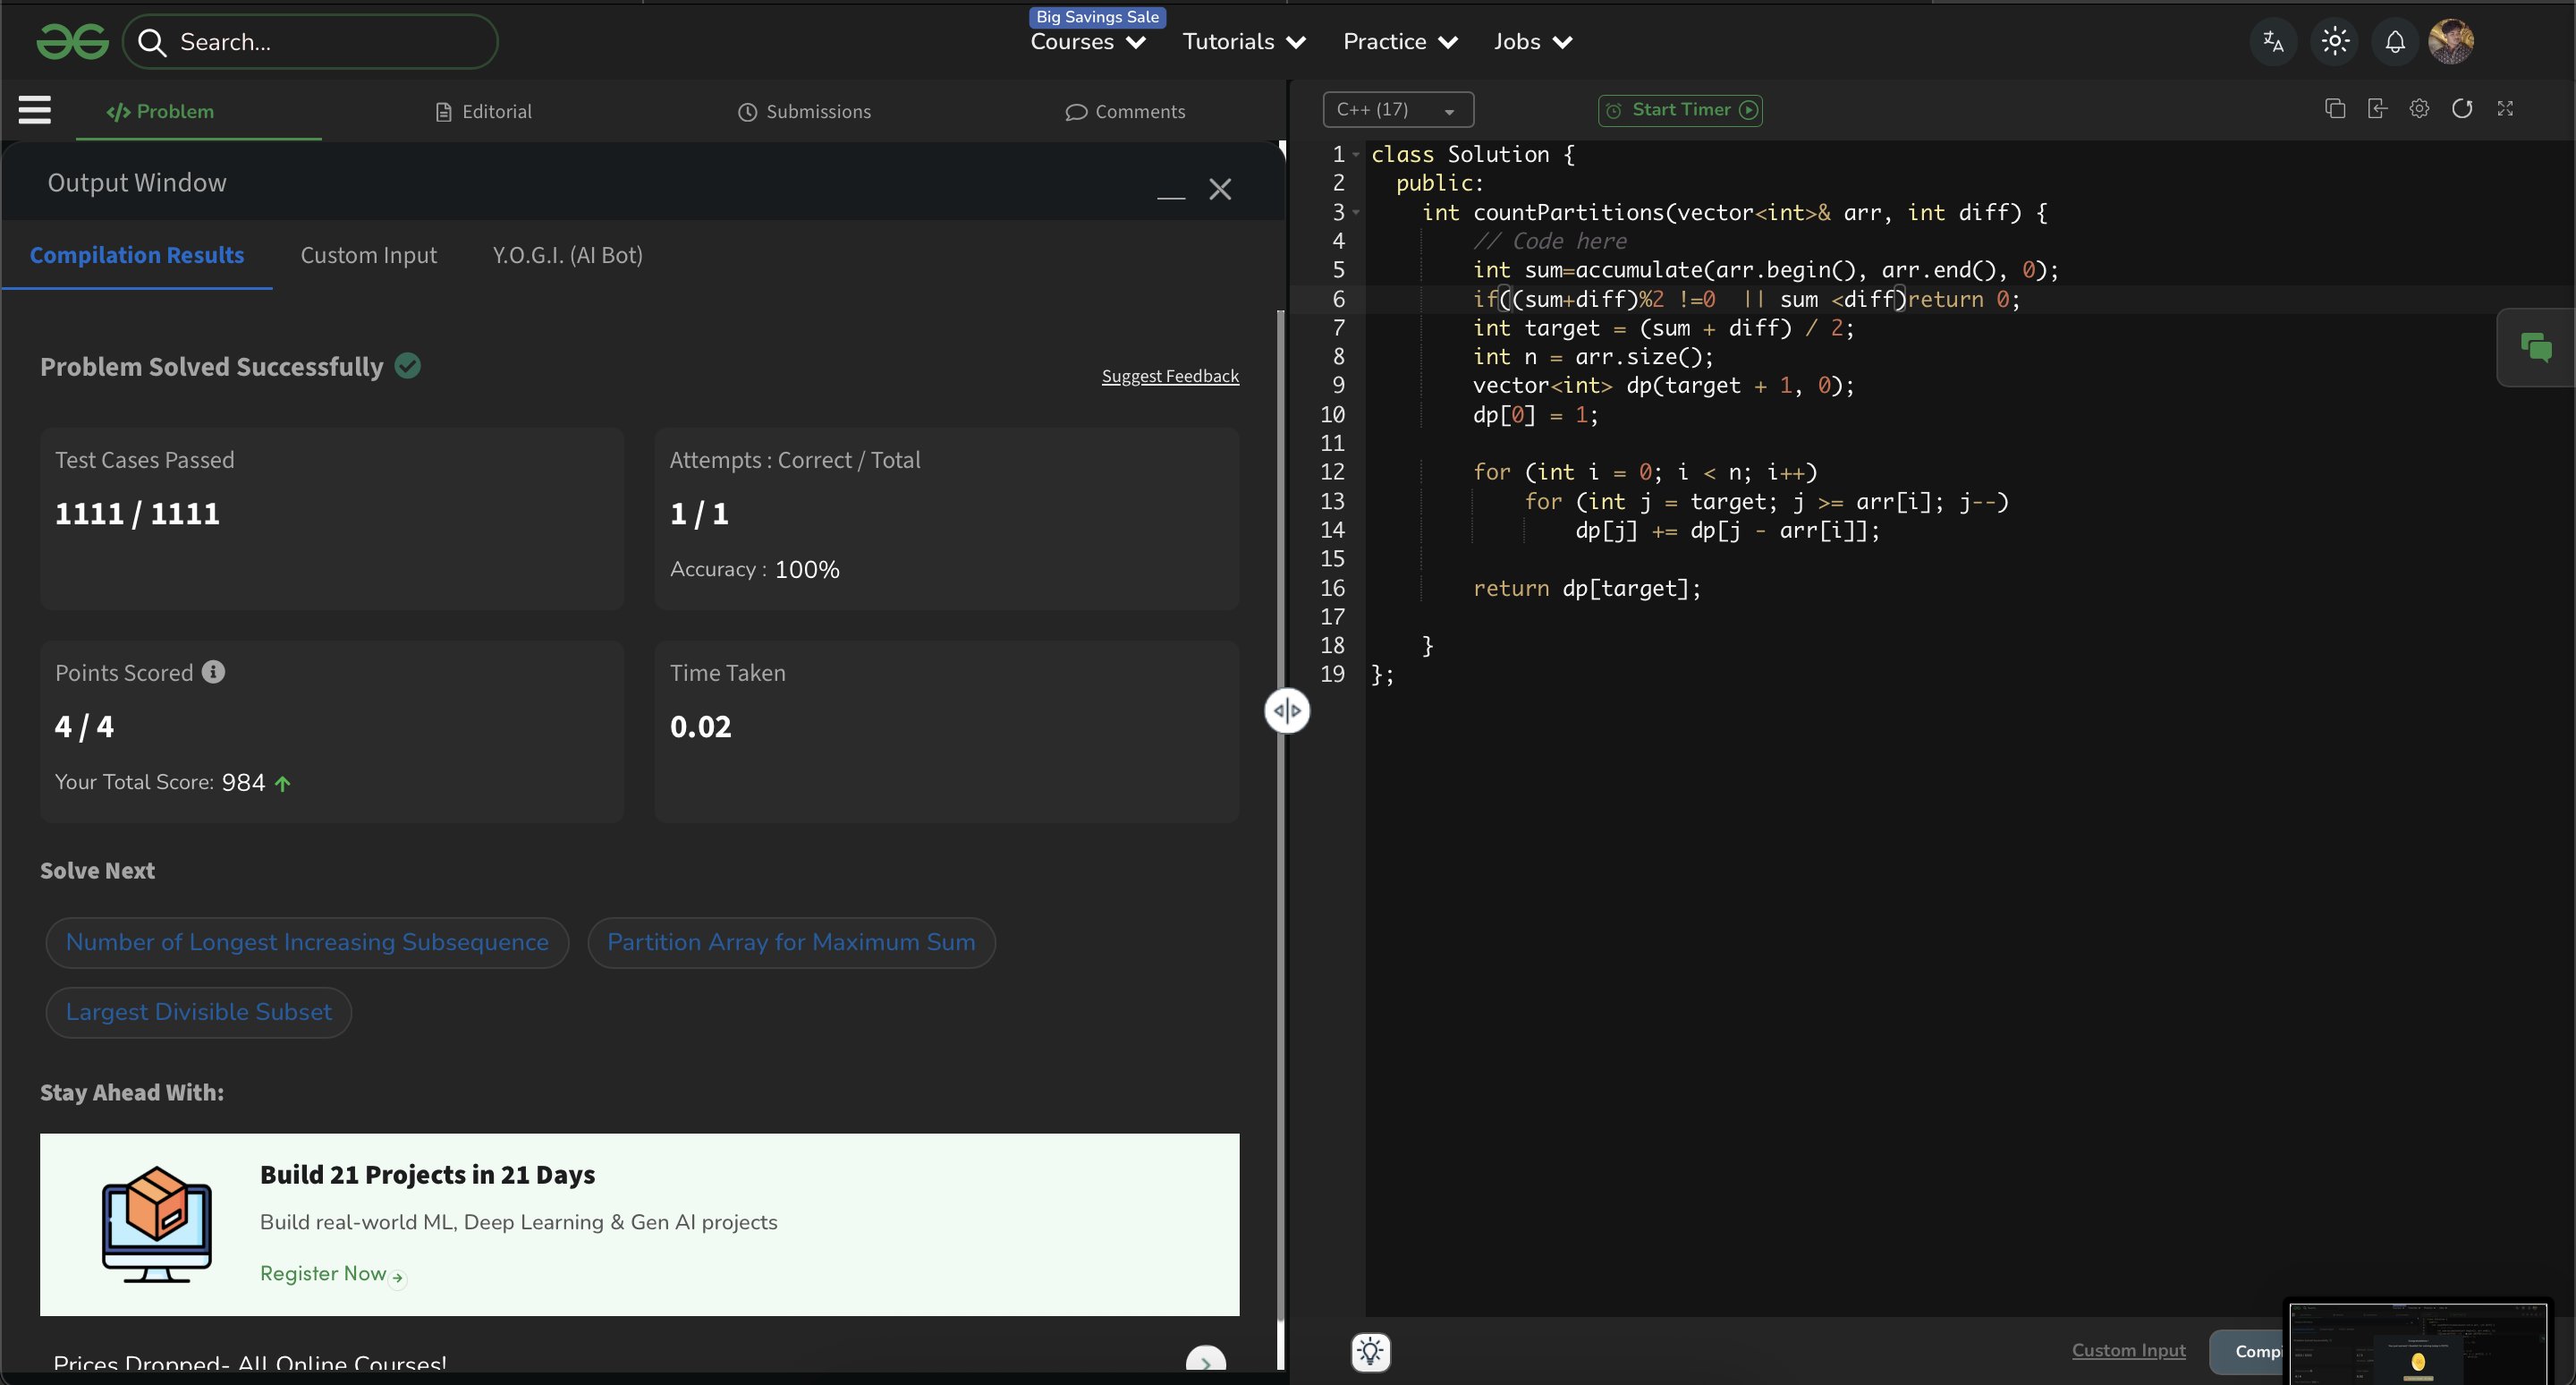This screenshot has width=2576, height=1385.
Task: Start the timer toggle
Action: [x=1680, y=110]
